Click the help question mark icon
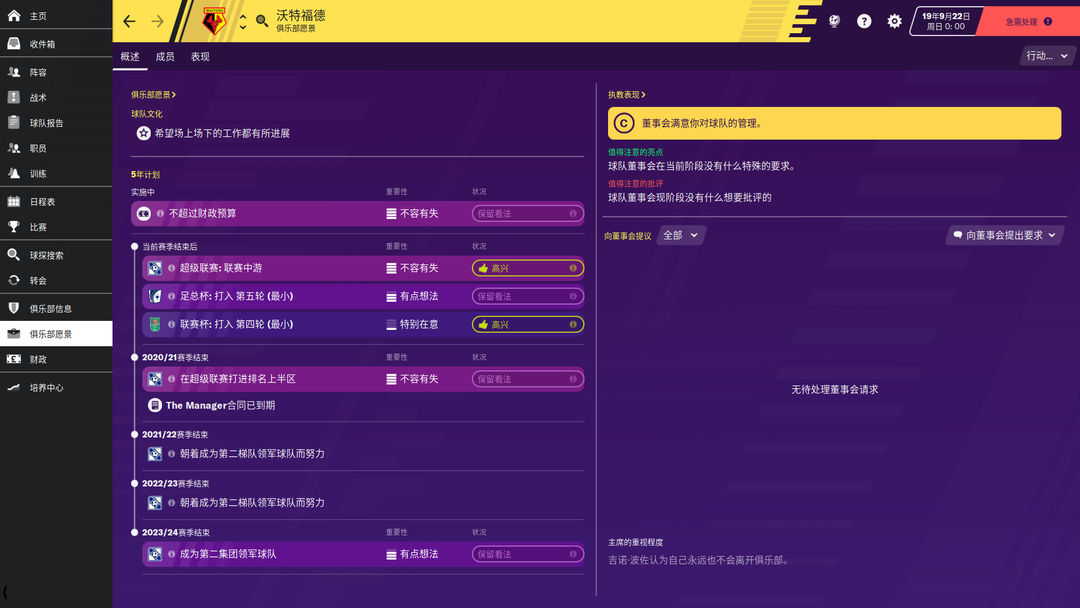 tap(862, 20)
